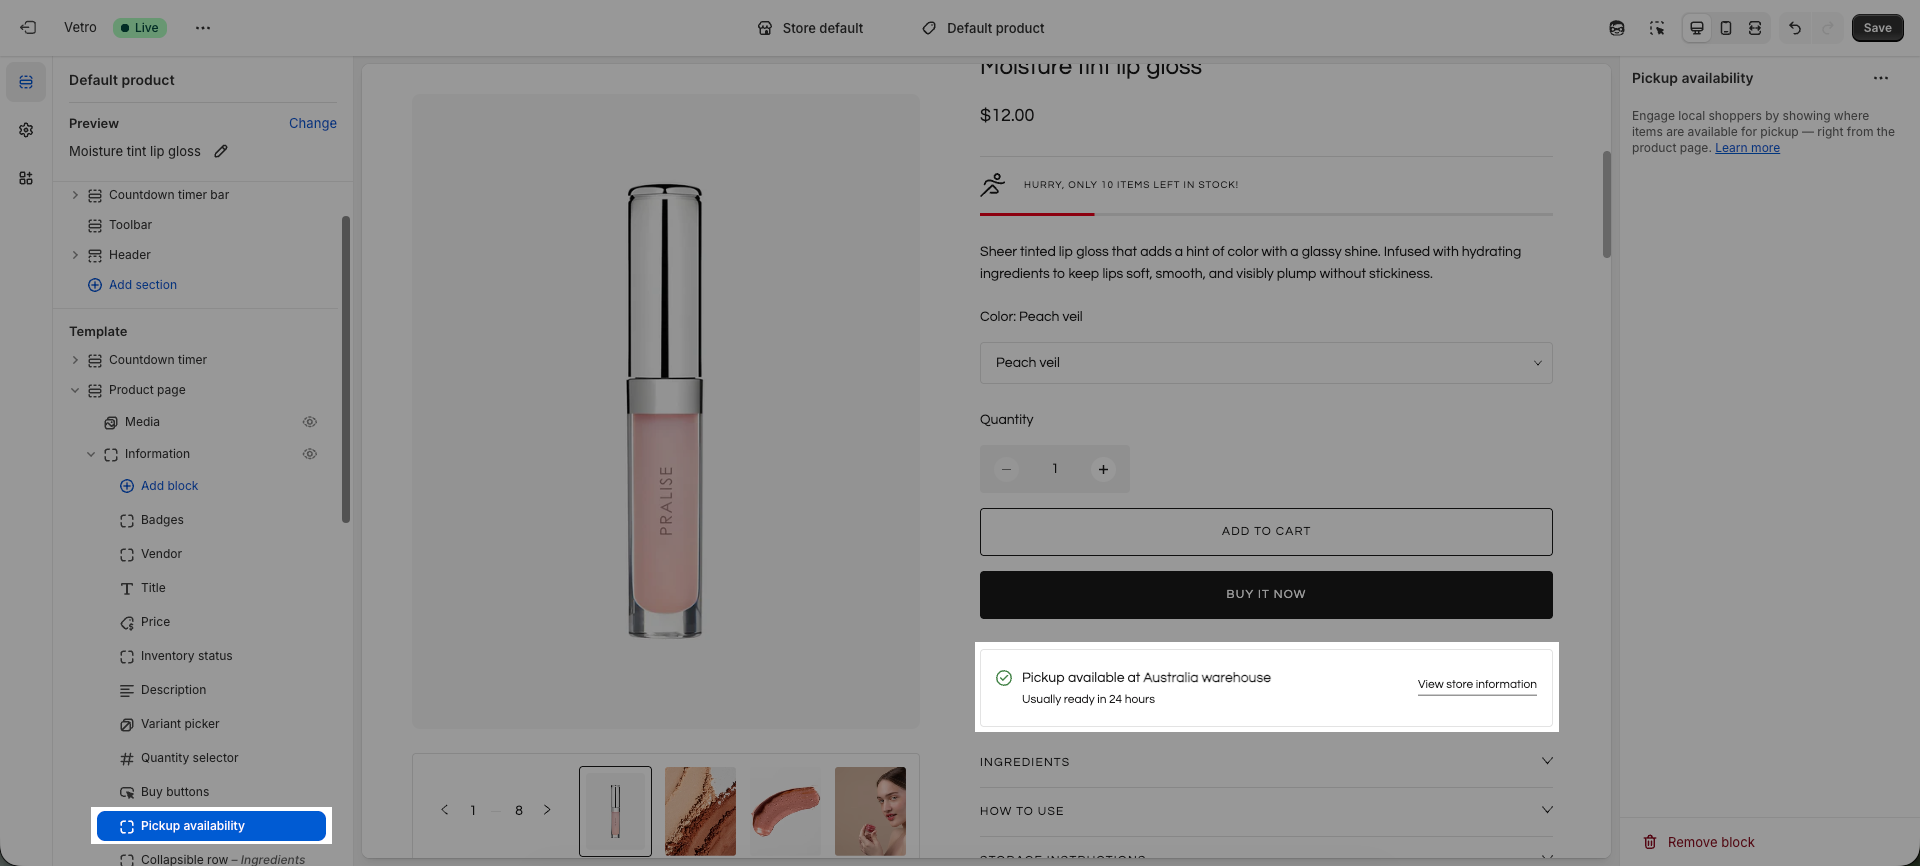The width and height of the screenshot is (1920, 866).
Task: Click the undo arrow icon
Action: [1795, 28]
